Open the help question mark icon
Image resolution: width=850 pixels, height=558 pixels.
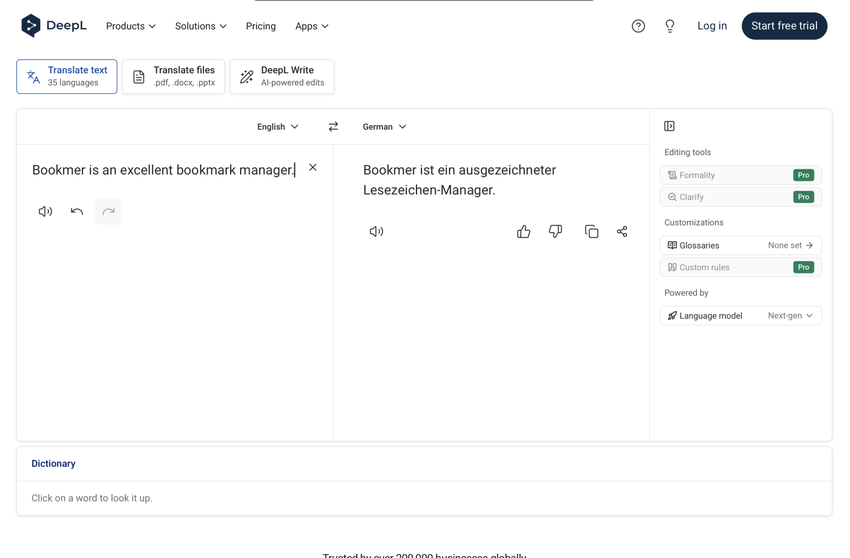[638, 26]
